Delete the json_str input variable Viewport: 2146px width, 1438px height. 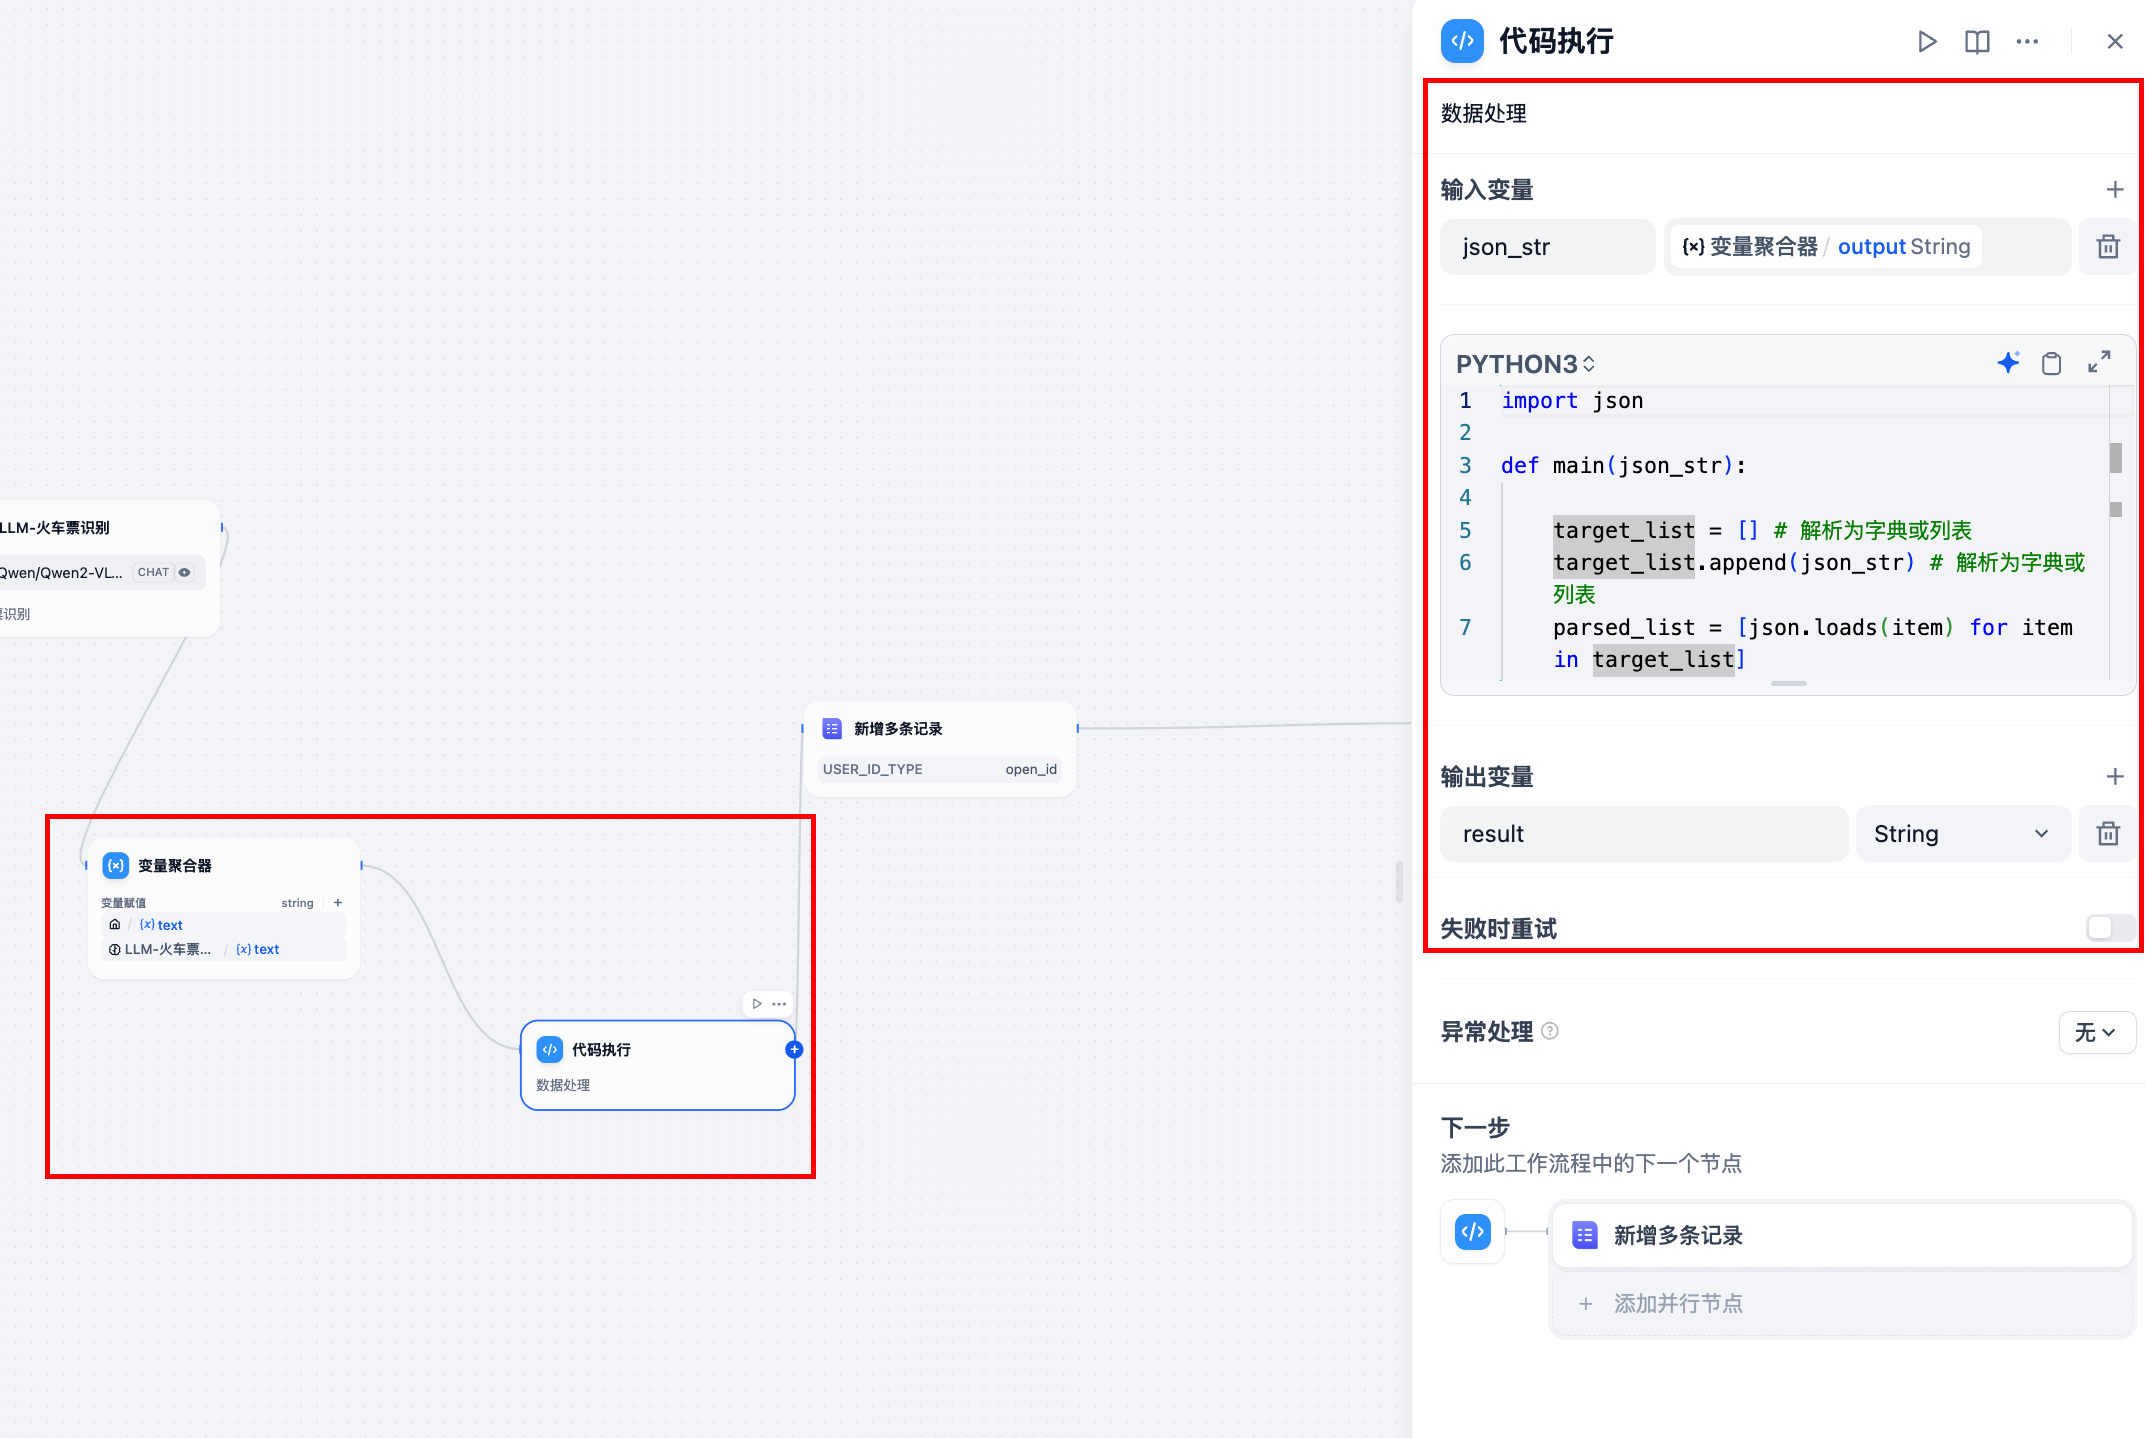click(2108, 247)
